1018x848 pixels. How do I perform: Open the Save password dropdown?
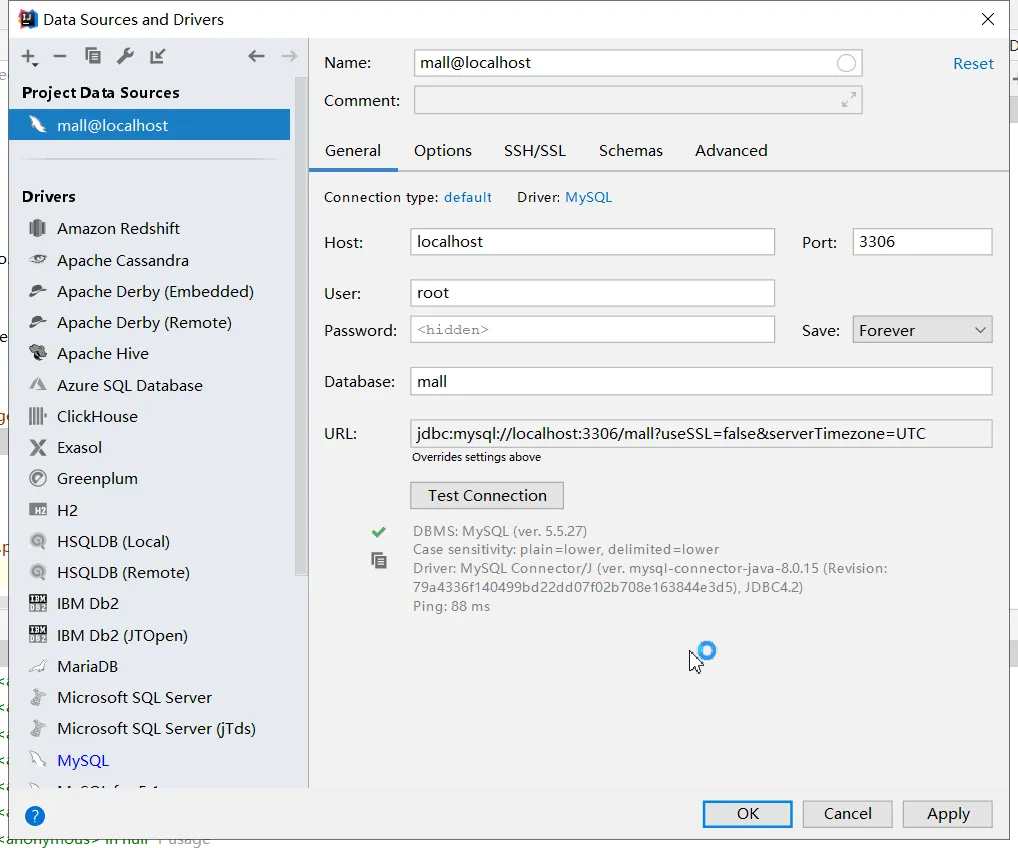[x=921, y=330]
